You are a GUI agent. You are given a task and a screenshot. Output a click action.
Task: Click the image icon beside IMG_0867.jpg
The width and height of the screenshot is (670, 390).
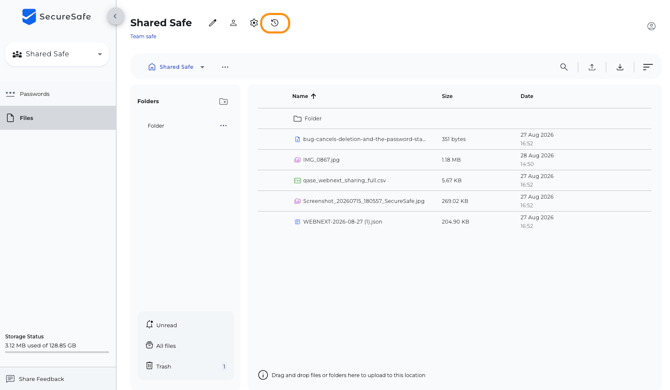point(297,160)
